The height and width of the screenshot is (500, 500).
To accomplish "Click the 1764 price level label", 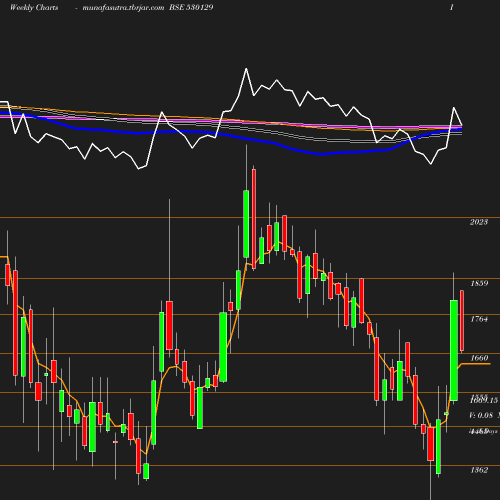I will pos(479,319).
